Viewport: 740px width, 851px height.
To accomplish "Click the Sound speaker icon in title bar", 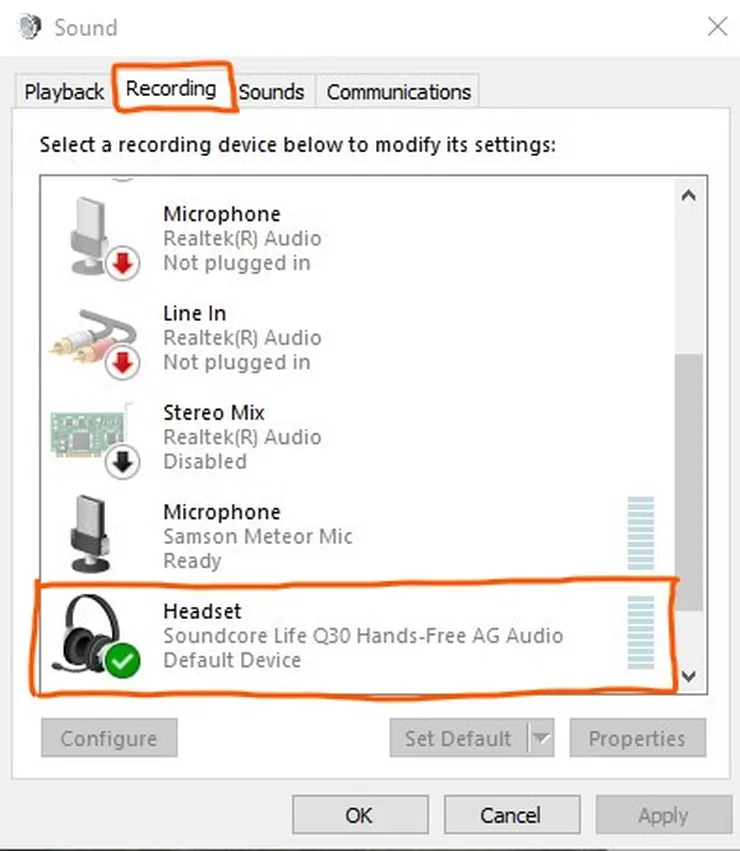I will (29, 27).
